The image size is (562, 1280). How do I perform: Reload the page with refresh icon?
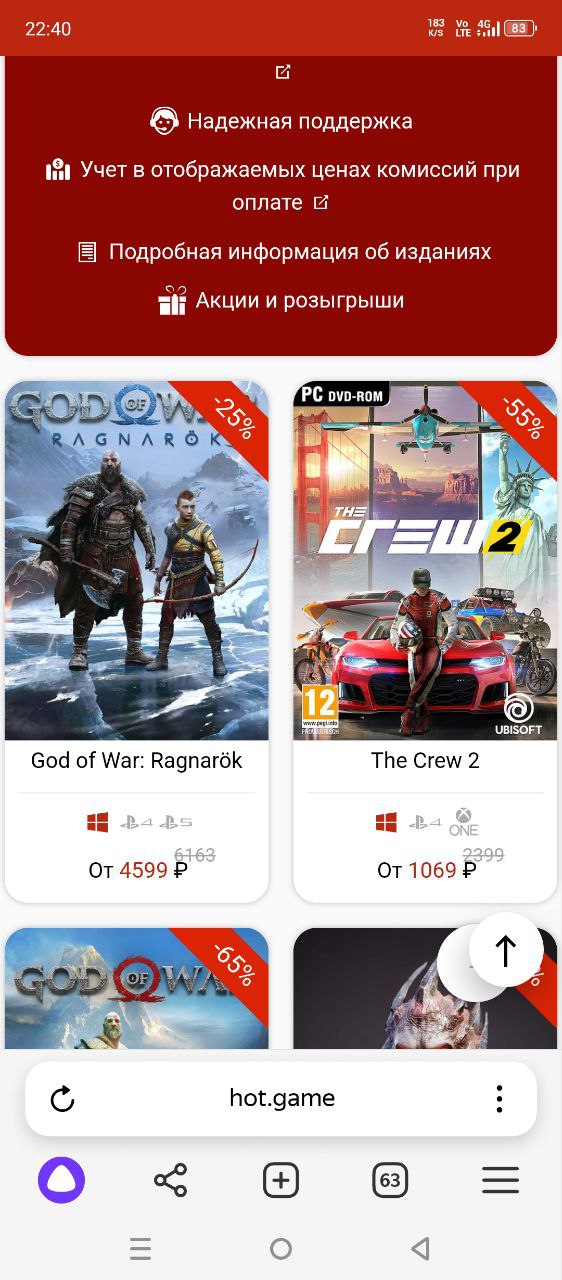point(62,1099)
